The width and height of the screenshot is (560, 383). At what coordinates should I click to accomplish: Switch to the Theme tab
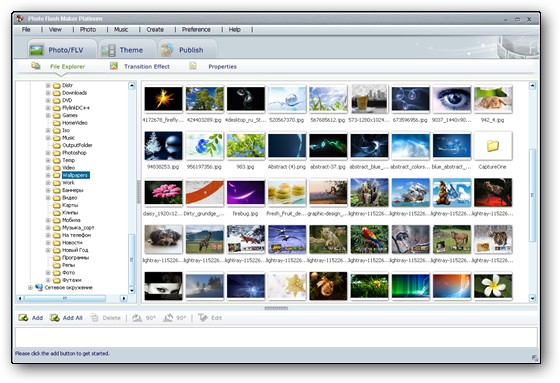[127, 50]
